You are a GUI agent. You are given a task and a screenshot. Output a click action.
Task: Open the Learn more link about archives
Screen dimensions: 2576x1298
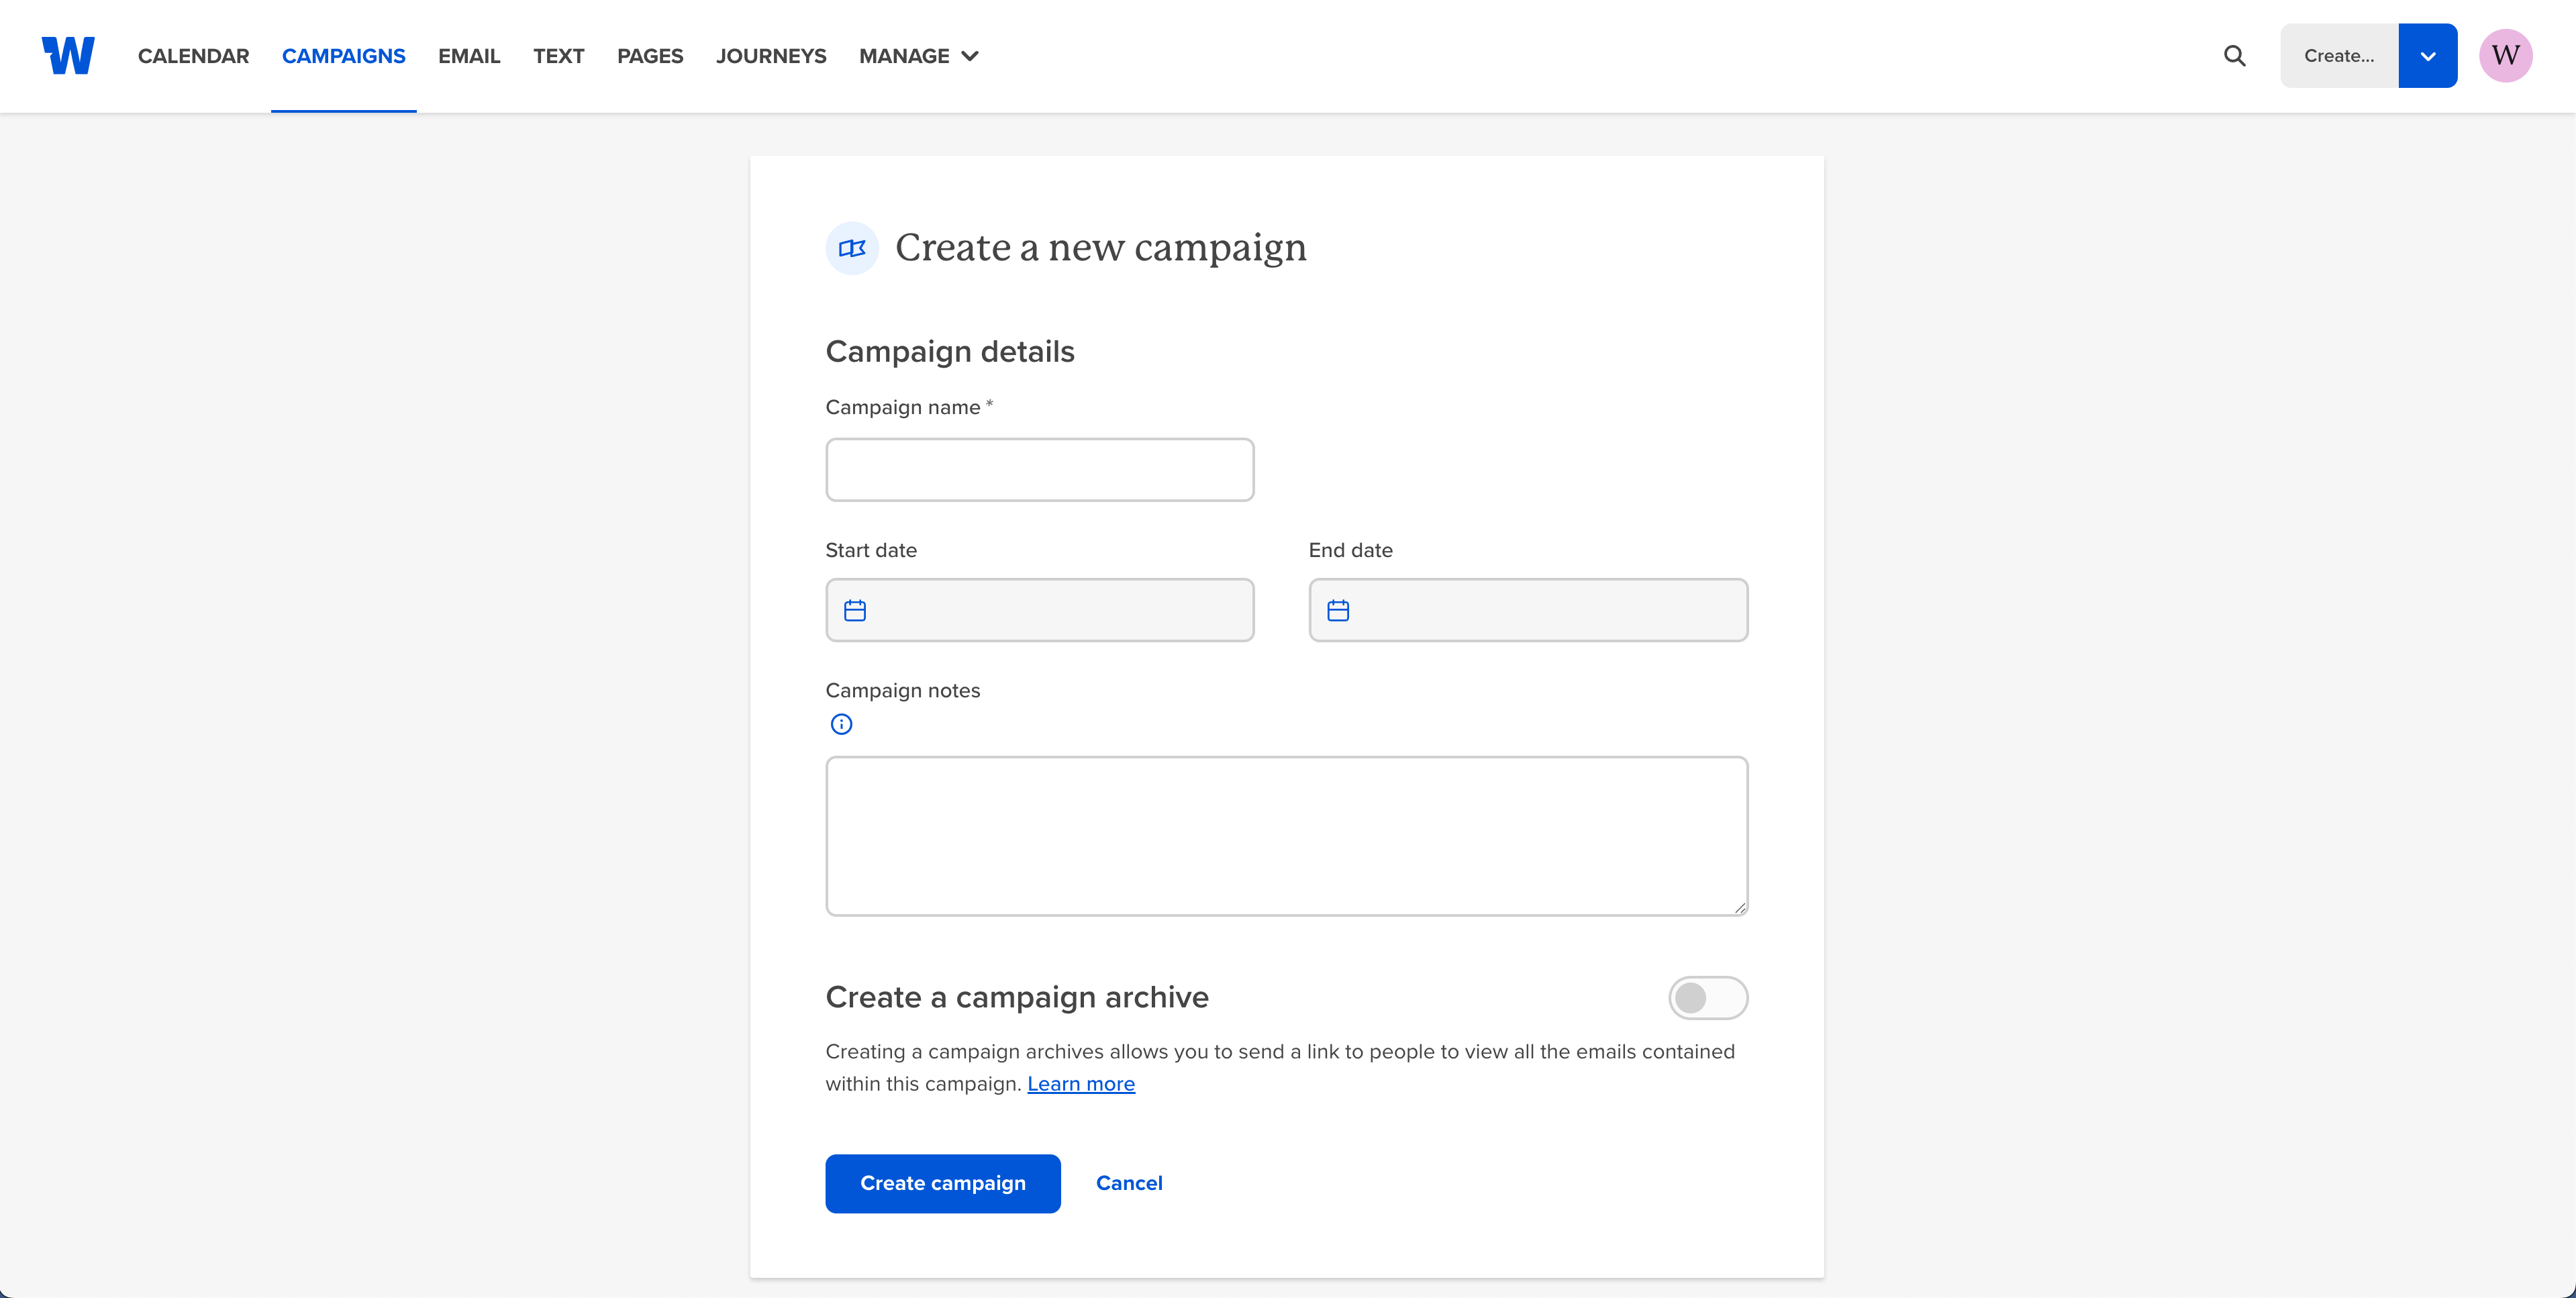point(1081,1083)
